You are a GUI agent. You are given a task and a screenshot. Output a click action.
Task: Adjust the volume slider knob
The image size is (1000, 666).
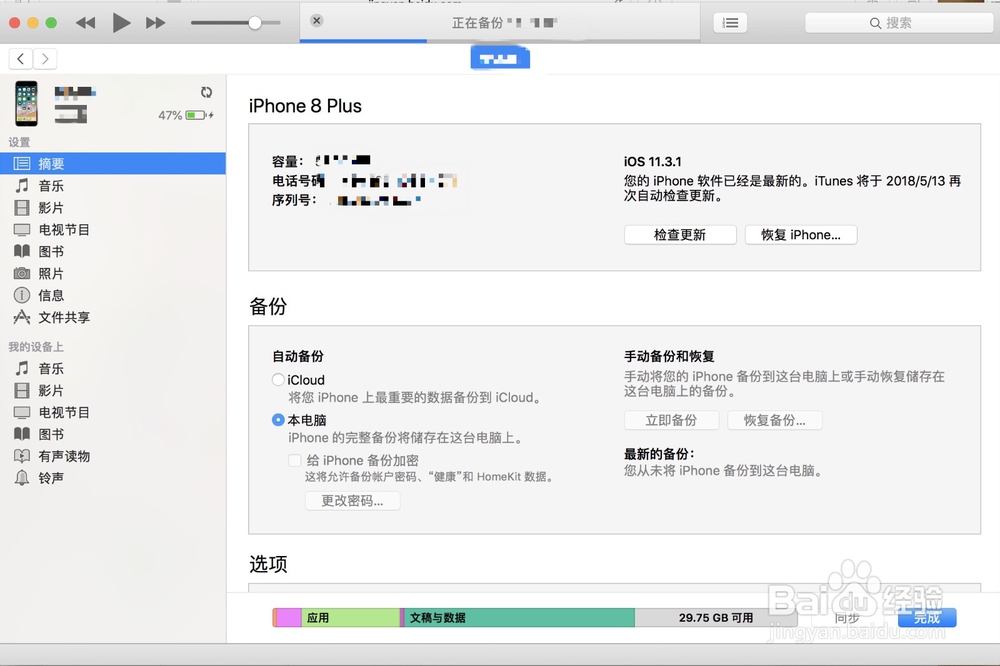(254, 23)
